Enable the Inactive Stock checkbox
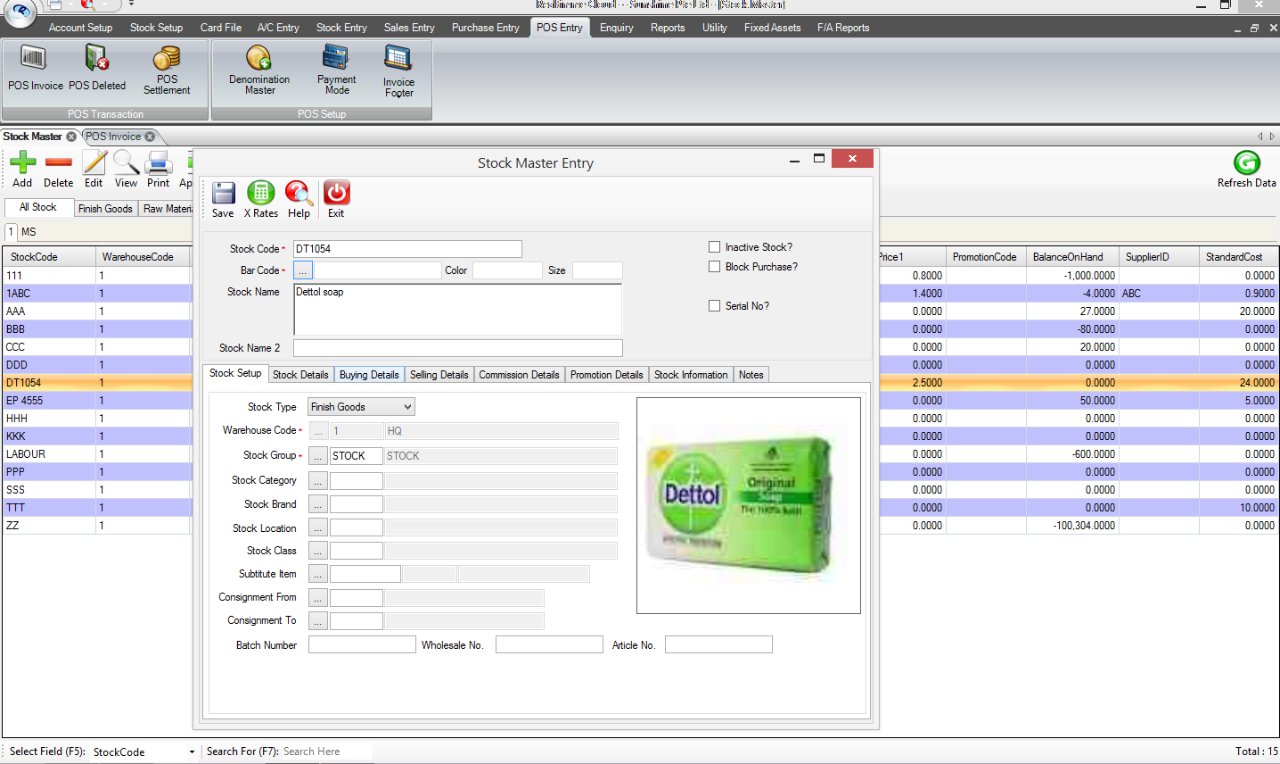This screenshot has width=1280, height=764. coord(715,246)
